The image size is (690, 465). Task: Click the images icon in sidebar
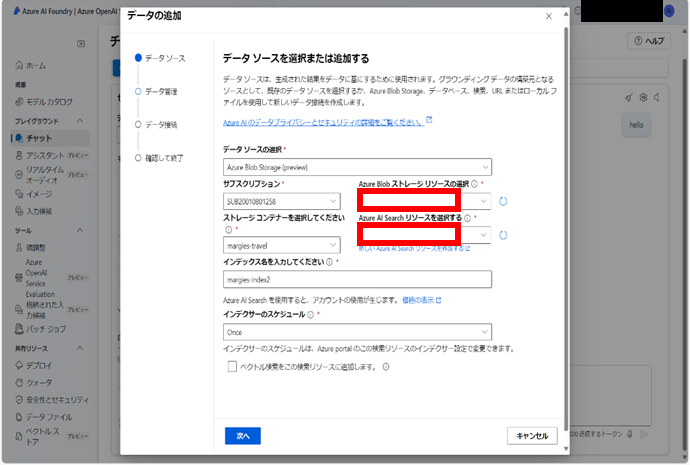(x=19, y=194)
